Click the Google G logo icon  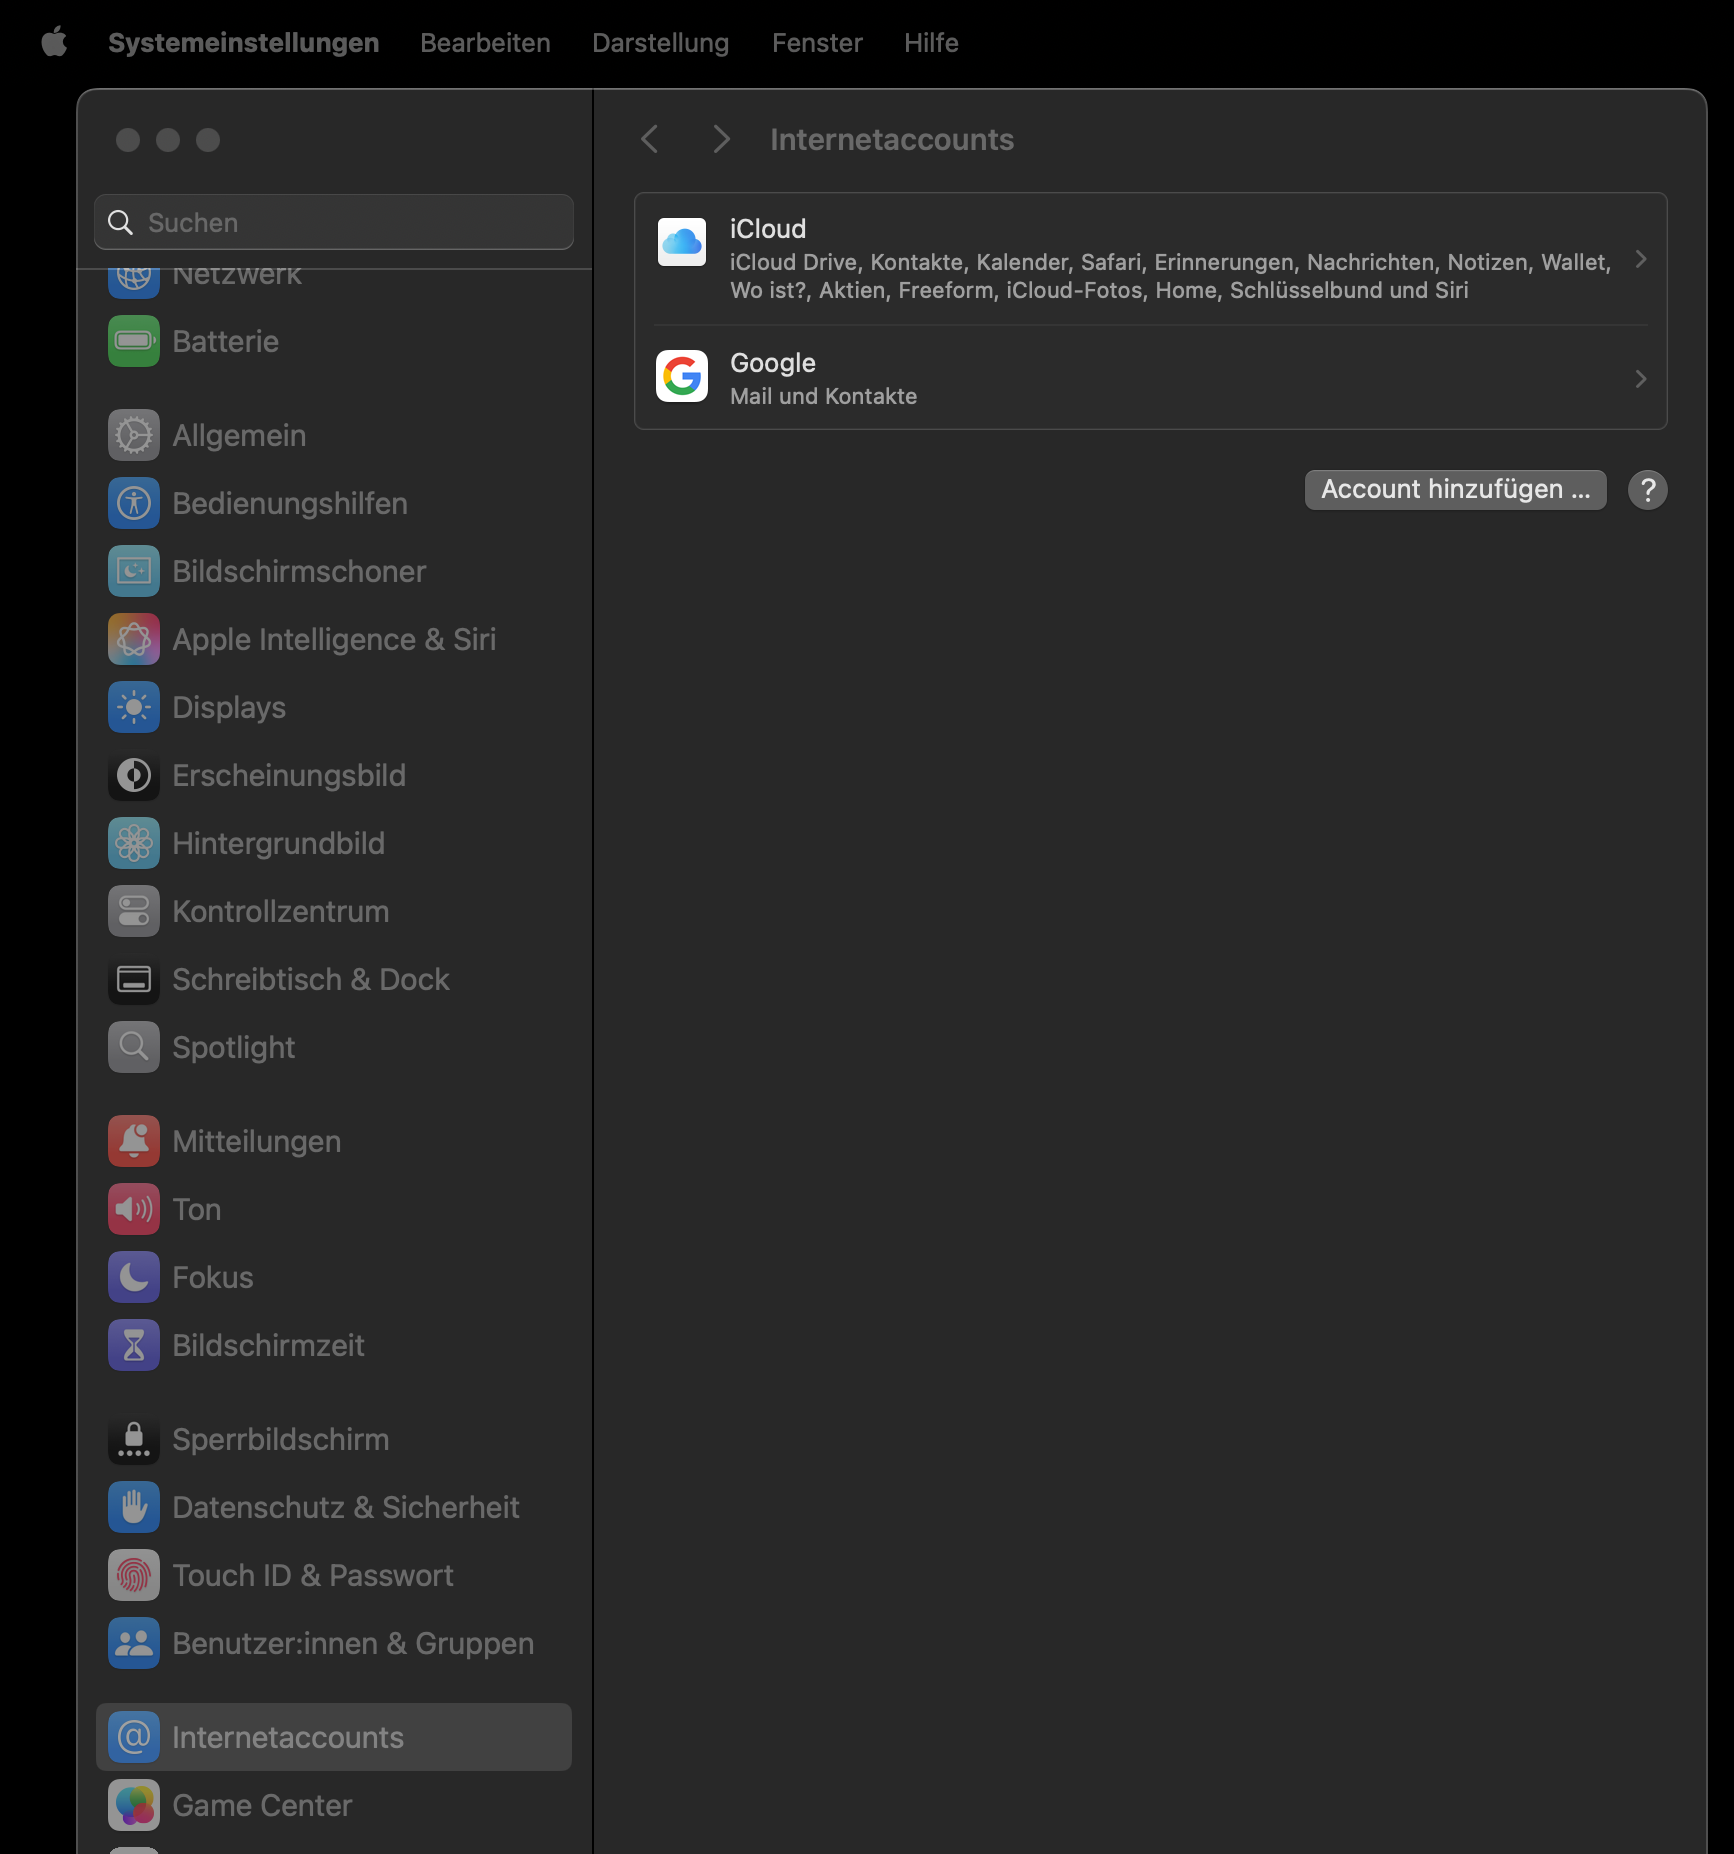(x=682, y=376)
